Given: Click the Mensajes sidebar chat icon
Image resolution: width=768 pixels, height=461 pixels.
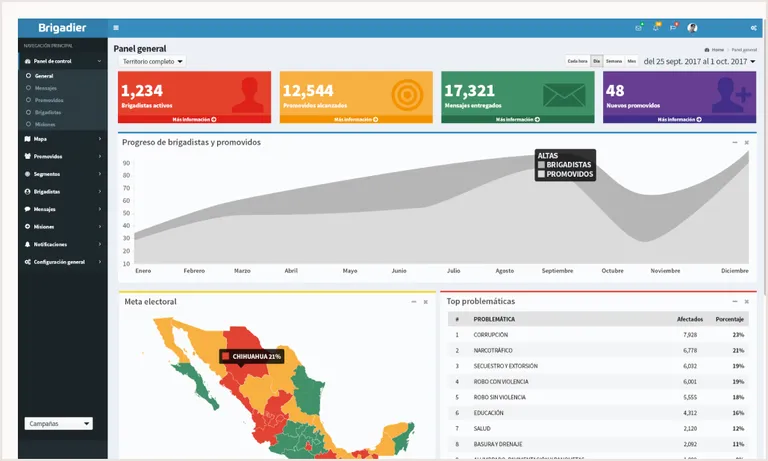Looking at the screenshot, I should tap(27, 209).
